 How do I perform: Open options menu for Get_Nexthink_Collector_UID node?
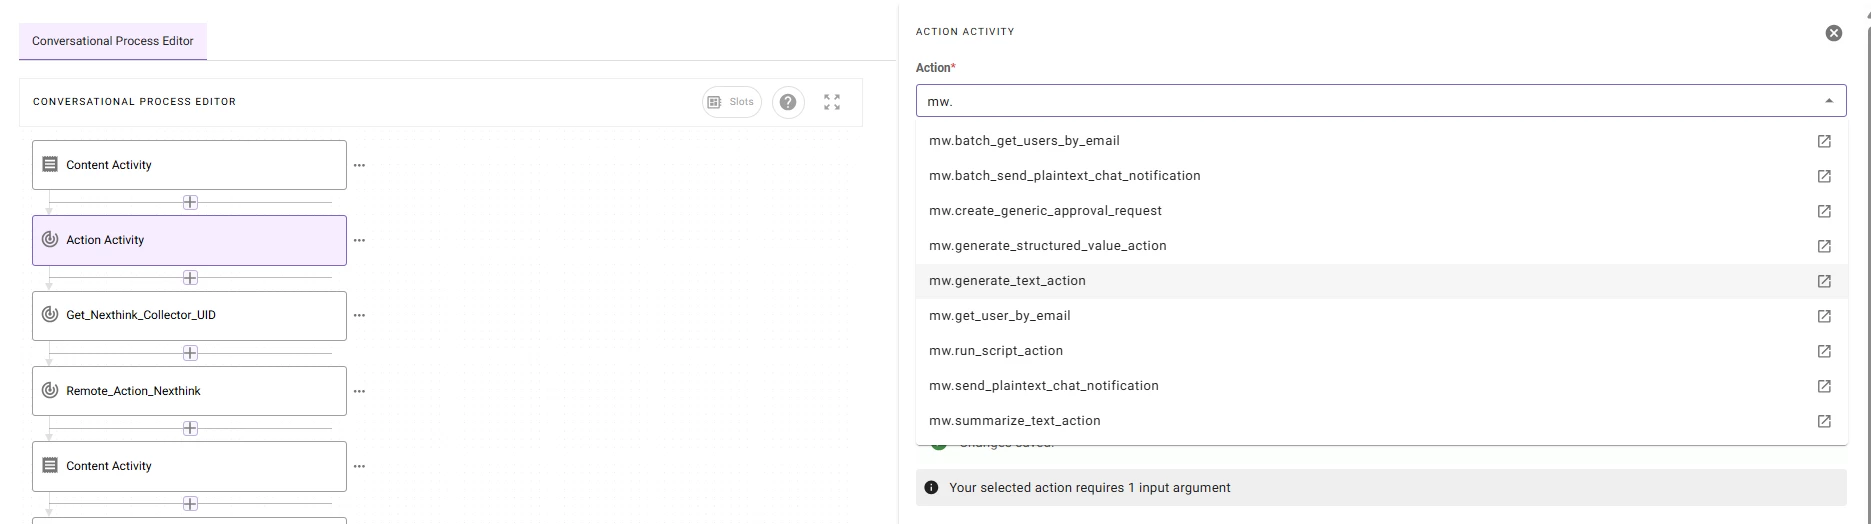pos(360,316)
